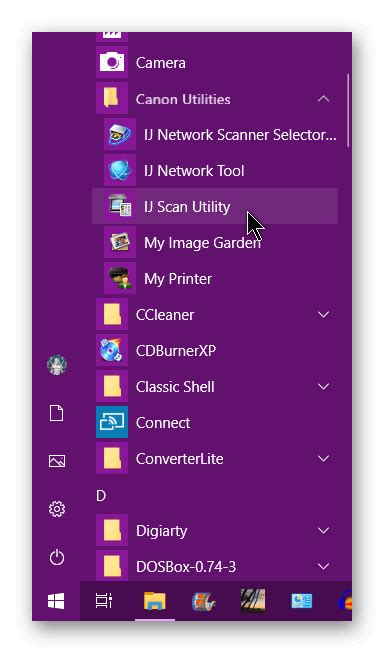Open IJ Network Tool globe icon

point(120,171)
